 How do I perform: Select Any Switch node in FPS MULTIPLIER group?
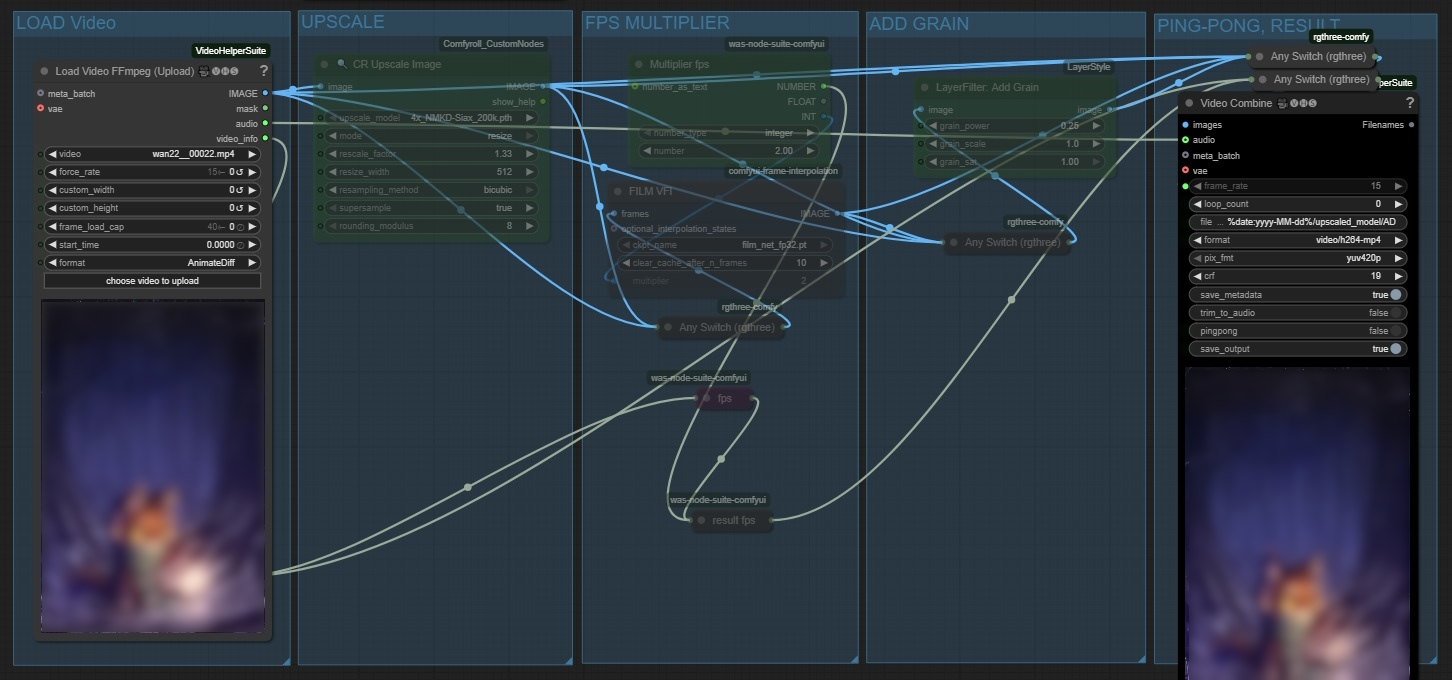(x=722, y=327)
